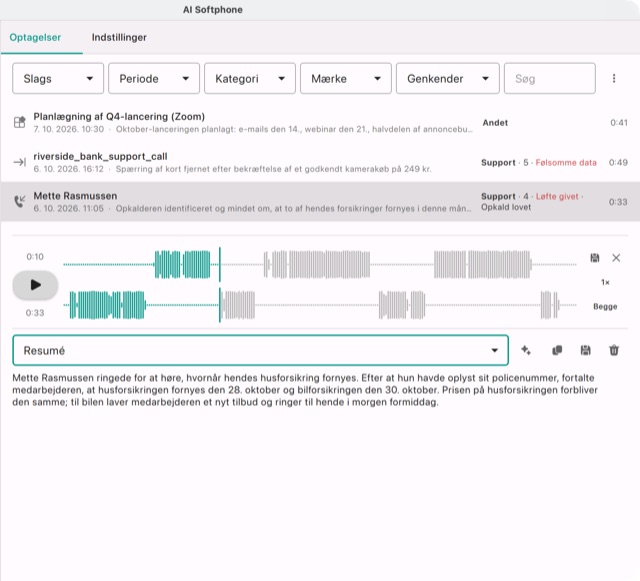Screen dimensions: 640x581
Task: Change the 1x playback speed
Action: point(605,282)
